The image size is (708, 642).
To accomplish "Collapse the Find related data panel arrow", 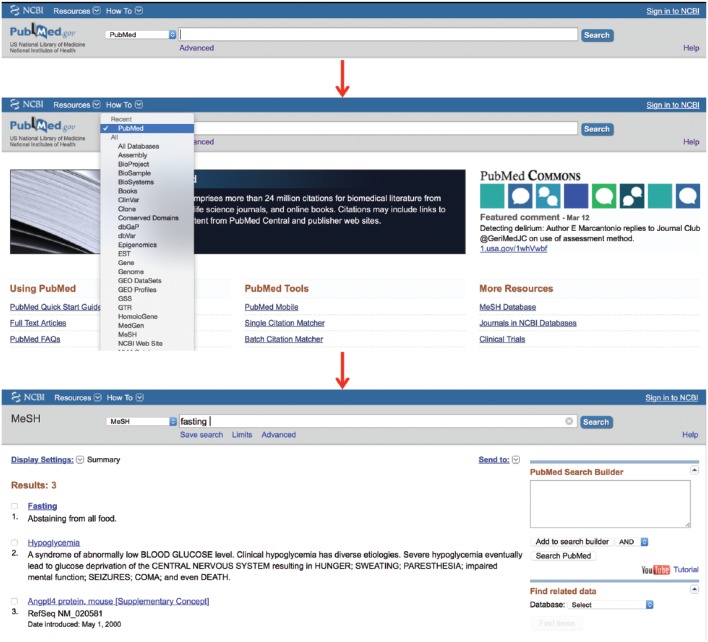I will pos(694,590).
